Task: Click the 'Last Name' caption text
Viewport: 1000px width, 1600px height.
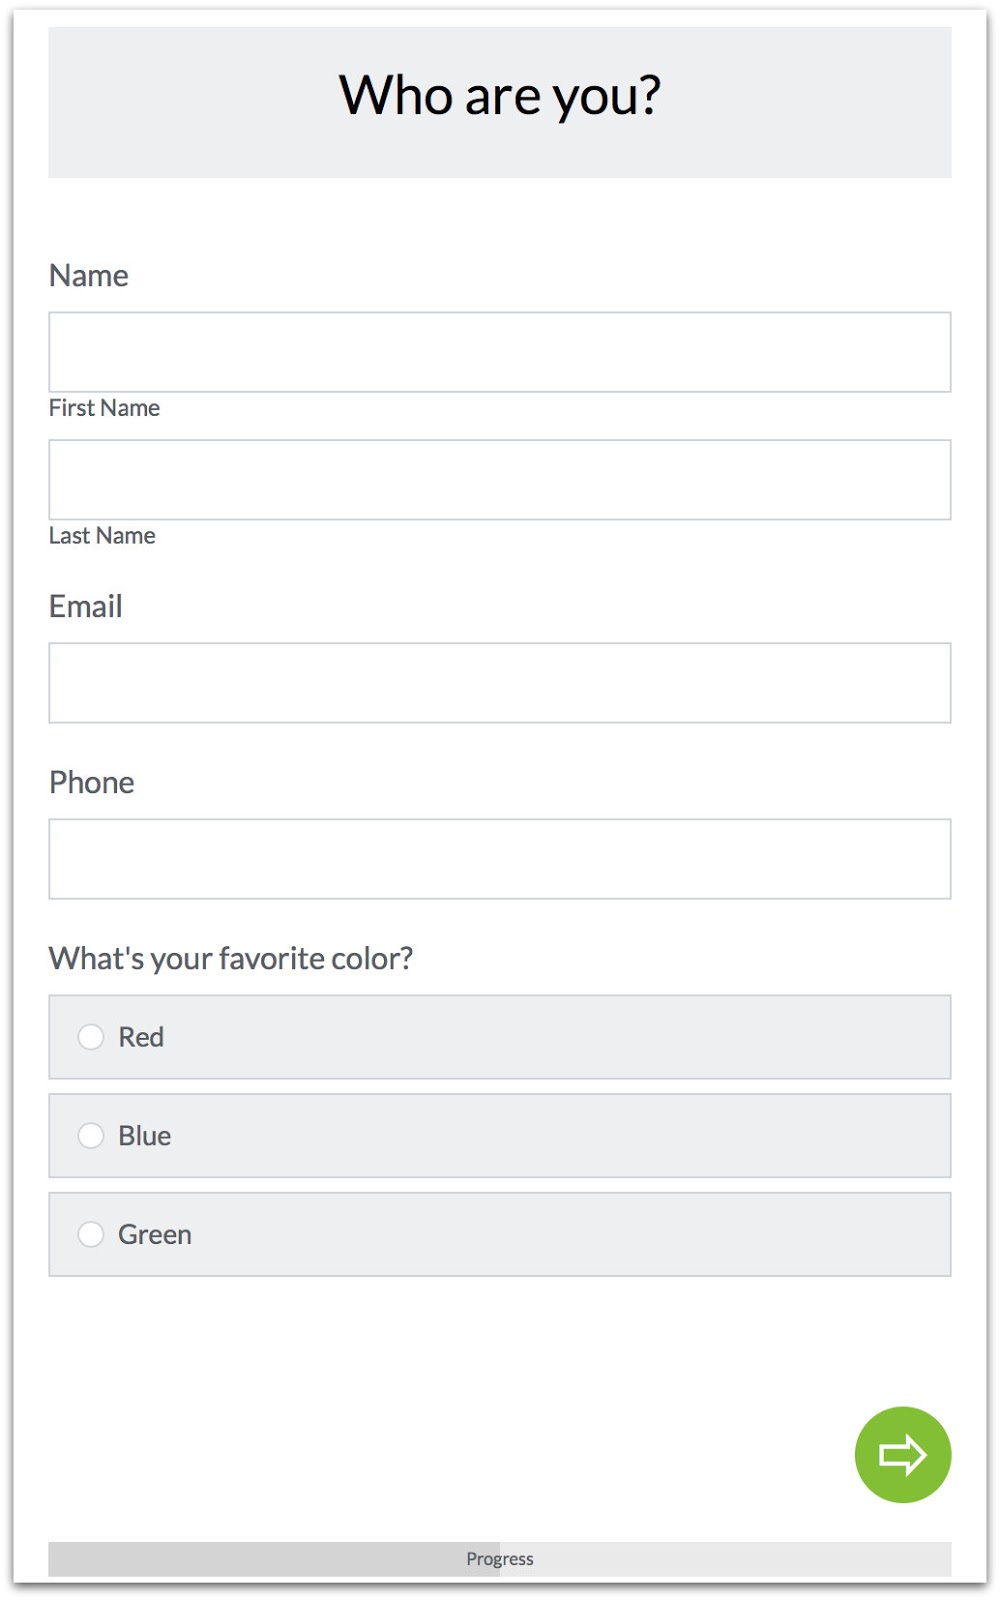Action: (x=102, y=535)
